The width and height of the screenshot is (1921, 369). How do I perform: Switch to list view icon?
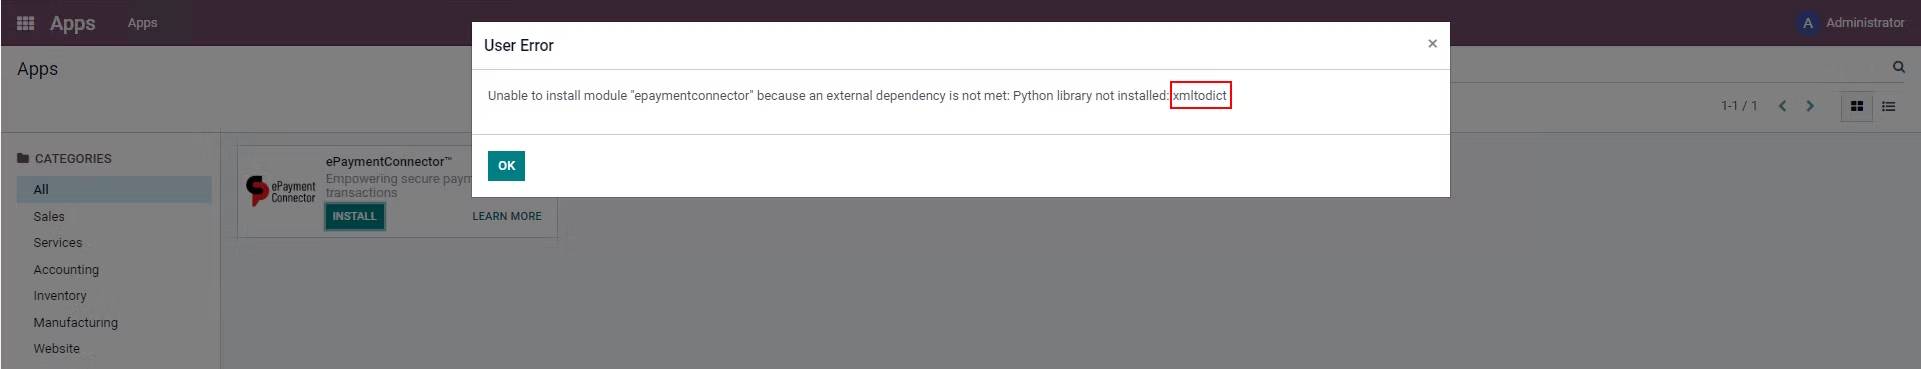tap(1889, 106)
